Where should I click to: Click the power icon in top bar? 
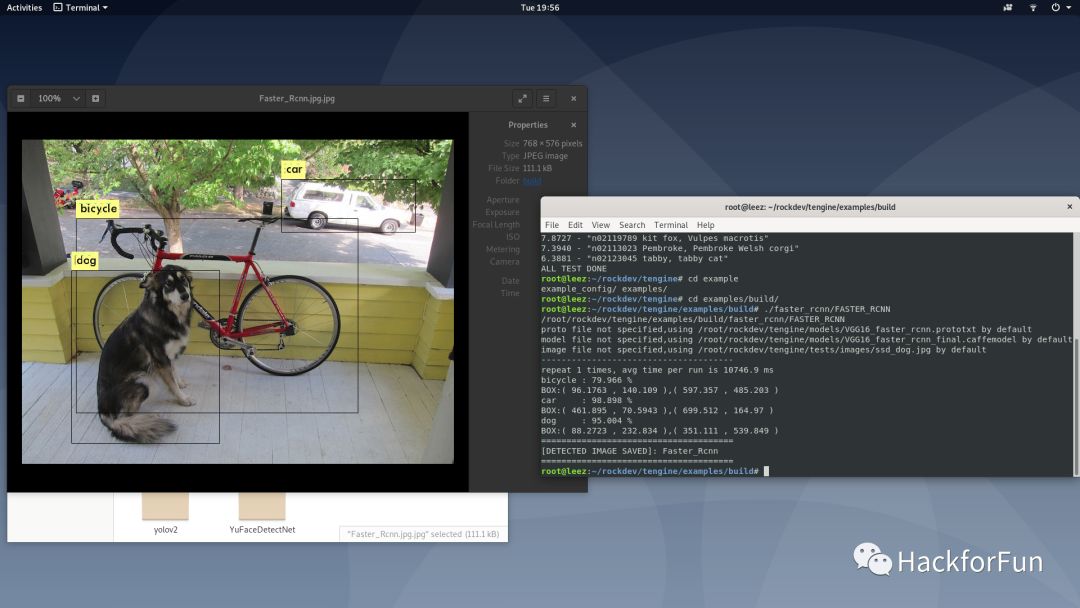coord(1055,8)
